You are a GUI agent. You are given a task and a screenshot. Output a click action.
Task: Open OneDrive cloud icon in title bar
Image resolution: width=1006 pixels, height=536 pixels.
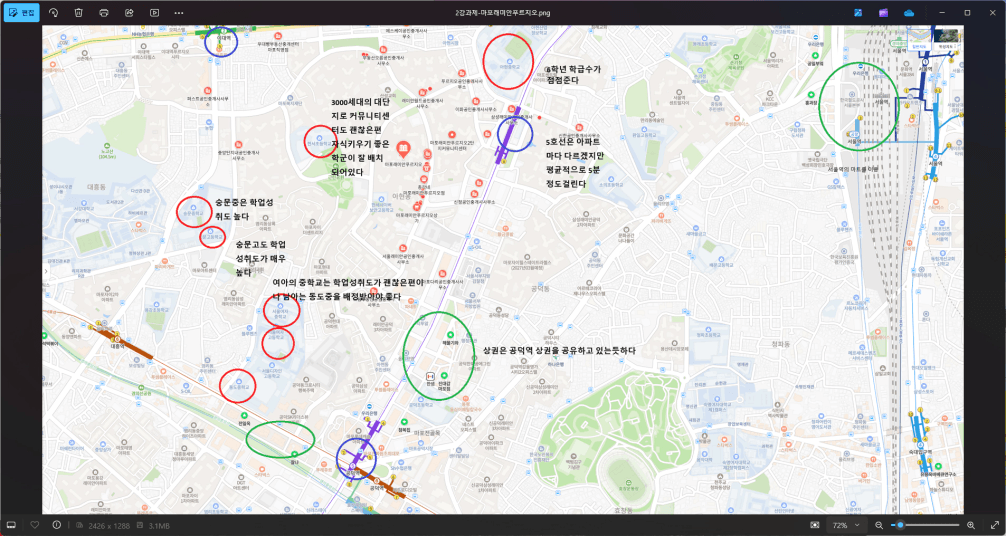[908, 12]
